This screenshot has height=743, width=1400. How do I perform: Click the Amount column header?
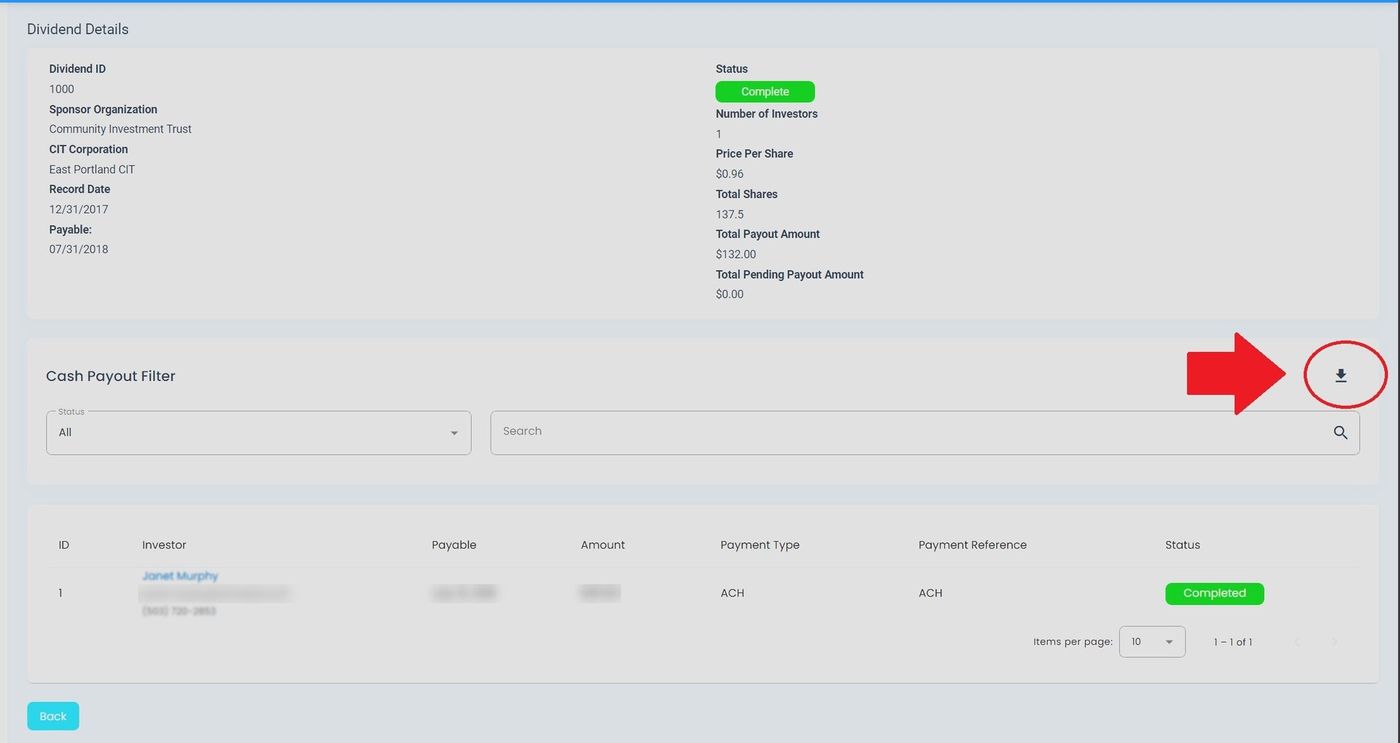tap(603, 545)
